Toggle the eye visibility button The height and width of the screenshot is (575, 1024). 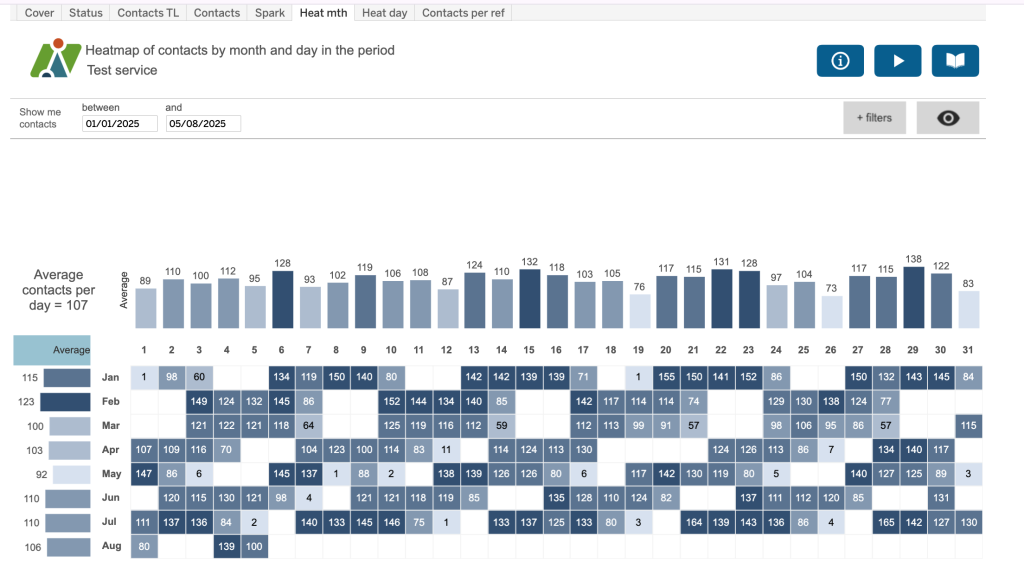tap(947, 118)
